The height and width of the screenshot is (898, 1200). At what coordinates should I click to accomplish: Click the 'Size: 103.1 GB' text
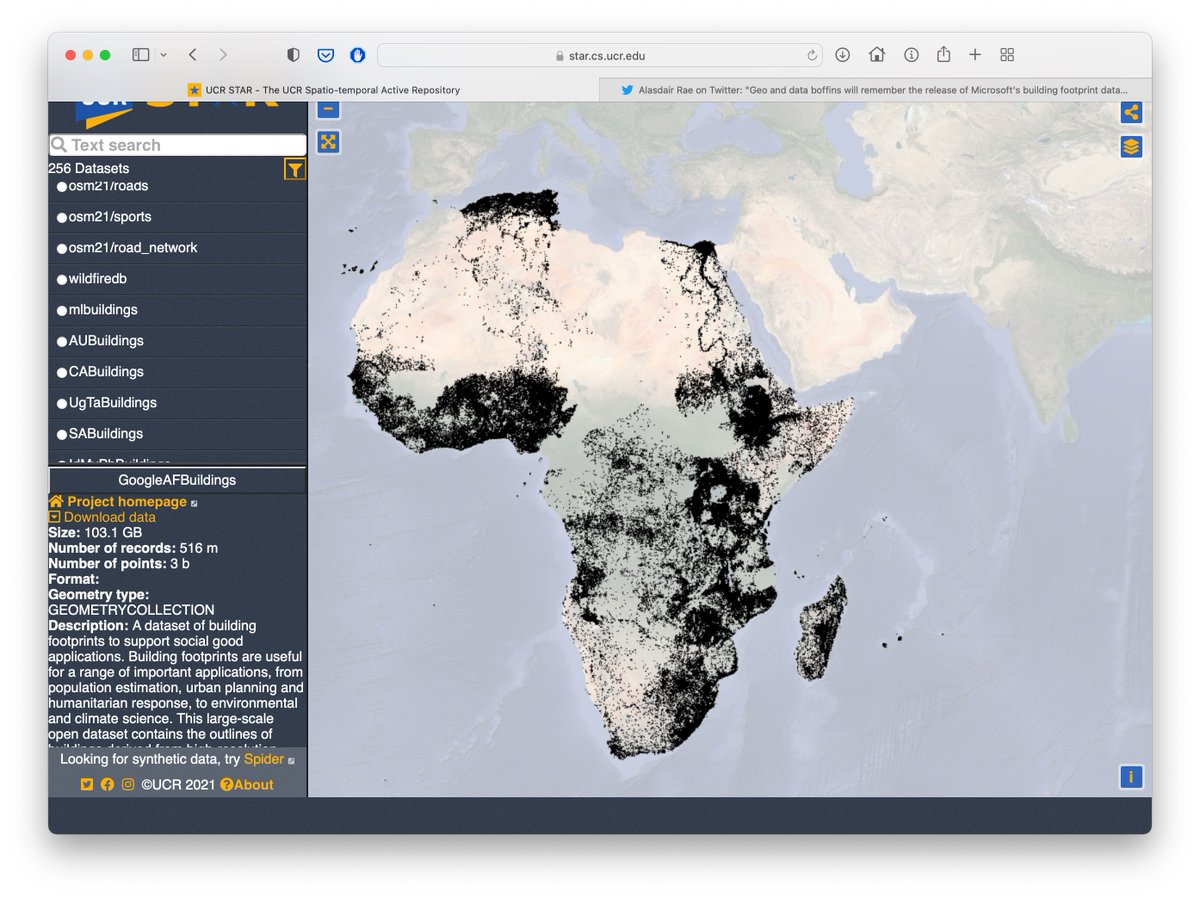point(95,533)
